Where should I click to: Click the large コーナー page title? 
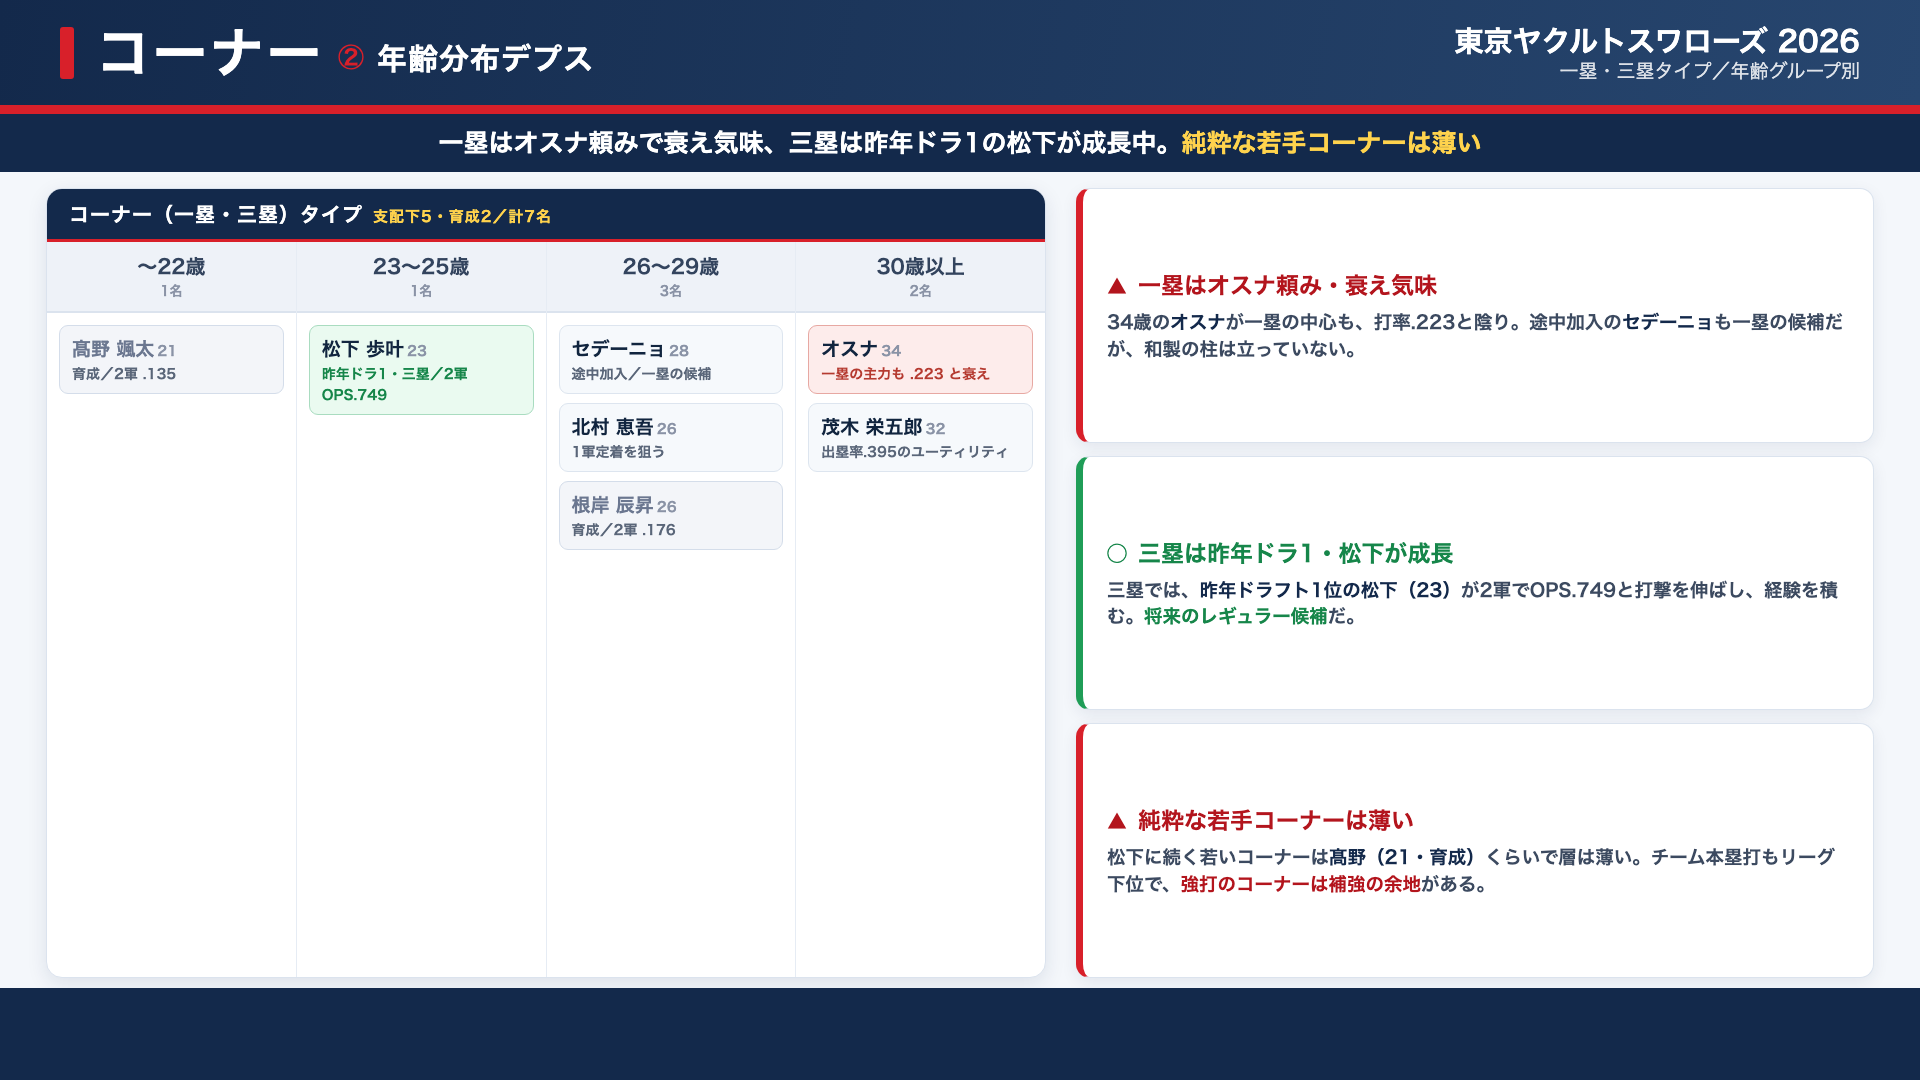[209, 53]
